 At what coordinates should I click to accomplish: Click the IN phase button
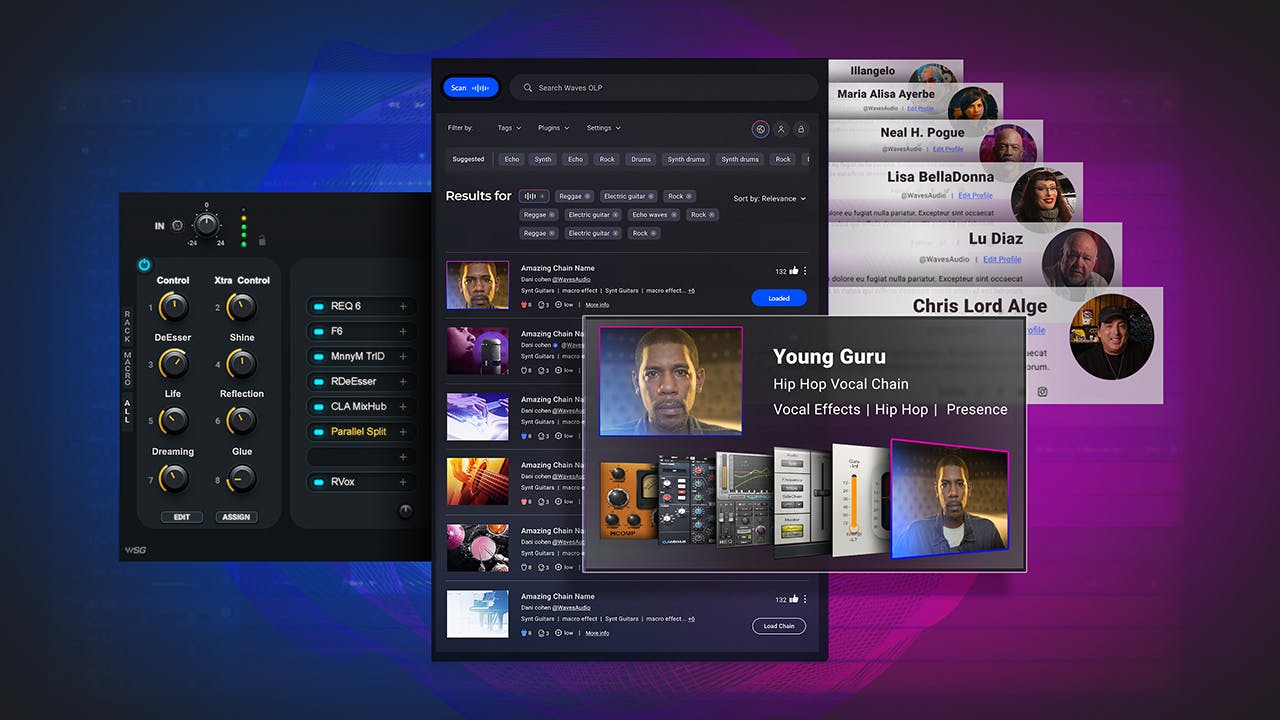point(177,226)
